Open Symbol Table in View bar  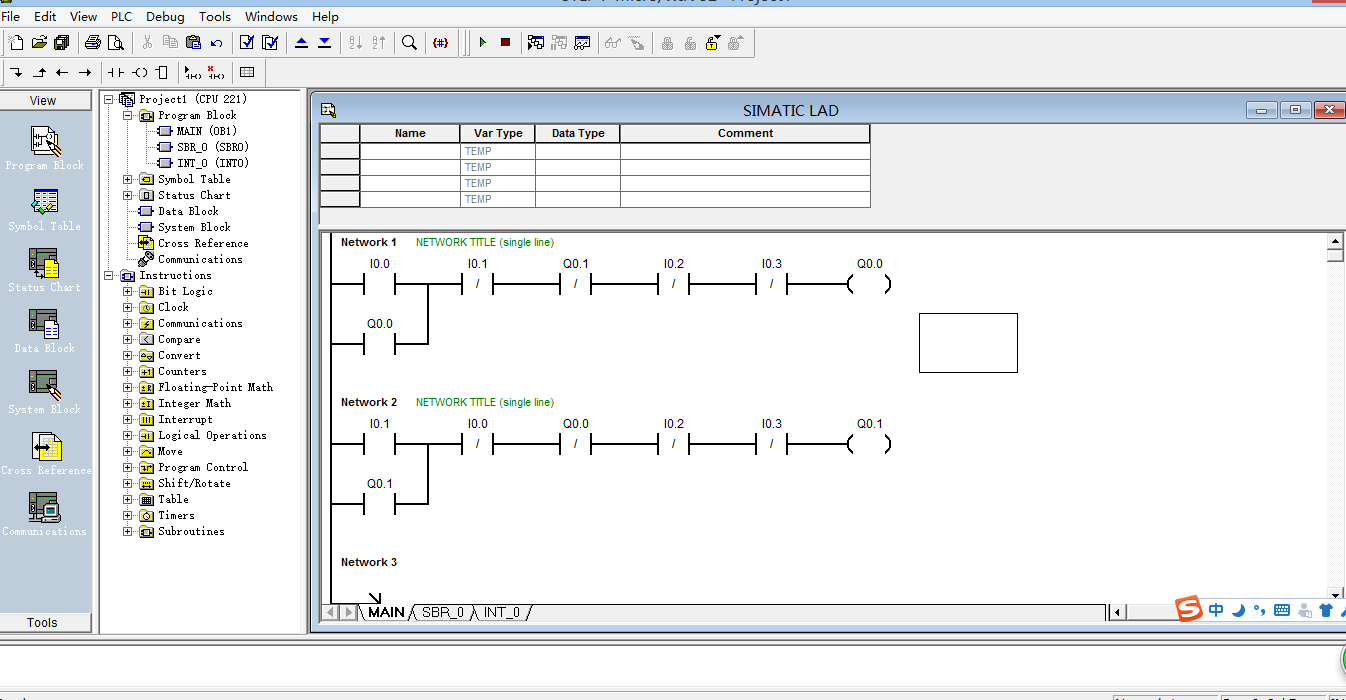tap(45, 209)
